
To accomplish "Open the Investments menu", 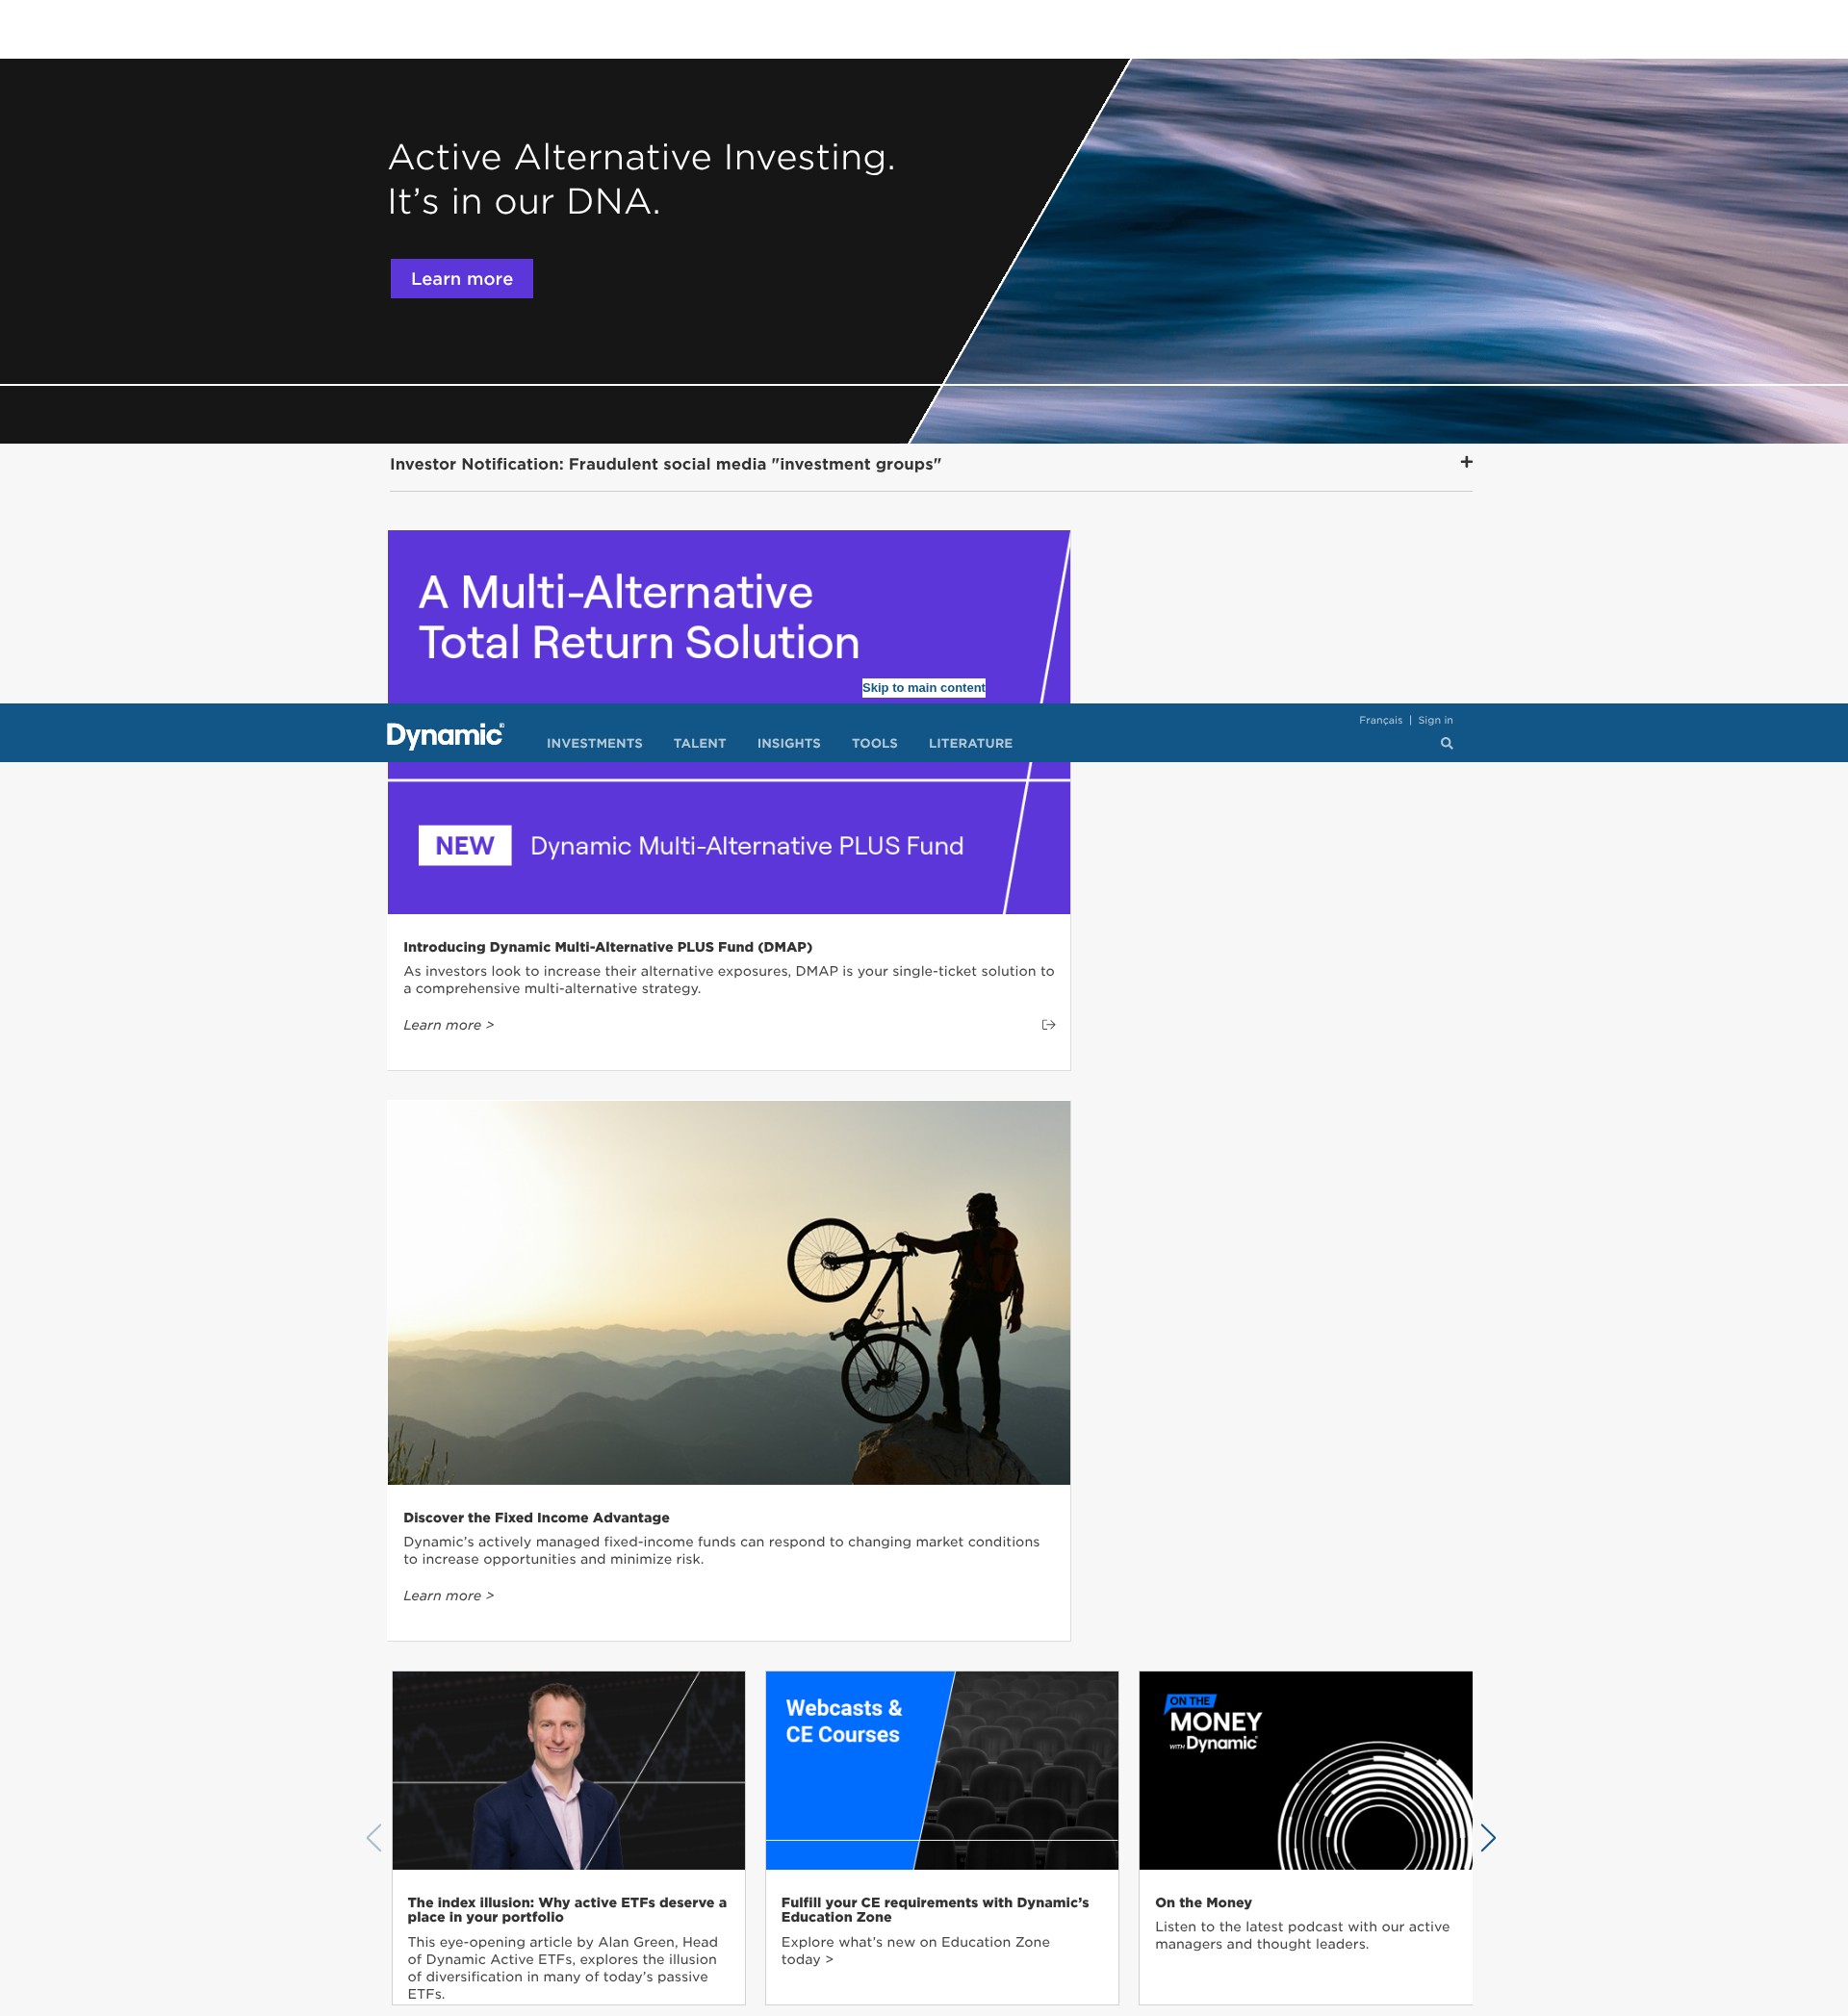I will [594, 743].
